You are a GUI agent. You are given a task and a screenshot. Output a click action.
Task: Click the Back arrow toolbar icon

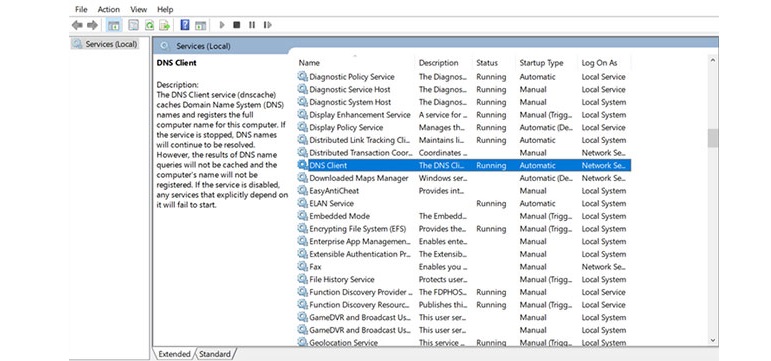(x=77, y=25)
